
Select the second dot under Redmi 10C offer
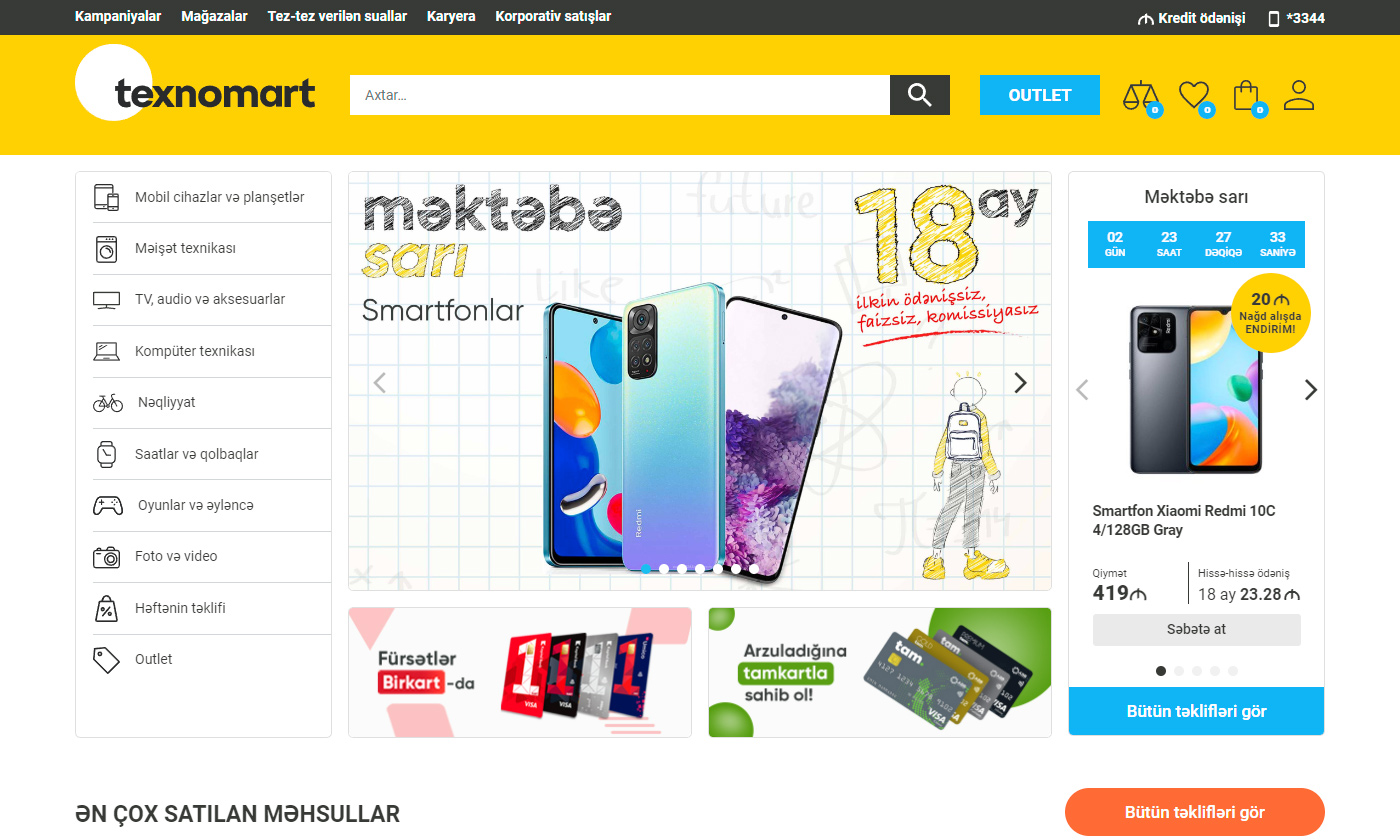pyautogui.click(x=1179, y=671)
